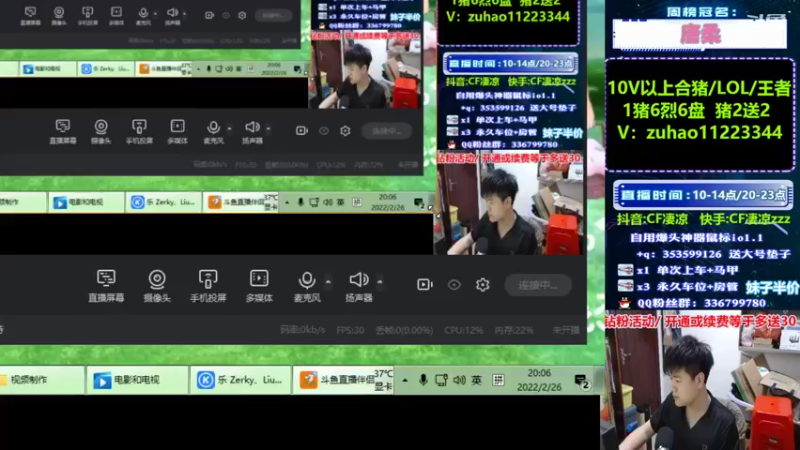Screen dimensions: 800x450
Task: Open 乐 Zerky、Liu... in the largest taskbar
Action: pyautogui.click(x=240, y=380)
